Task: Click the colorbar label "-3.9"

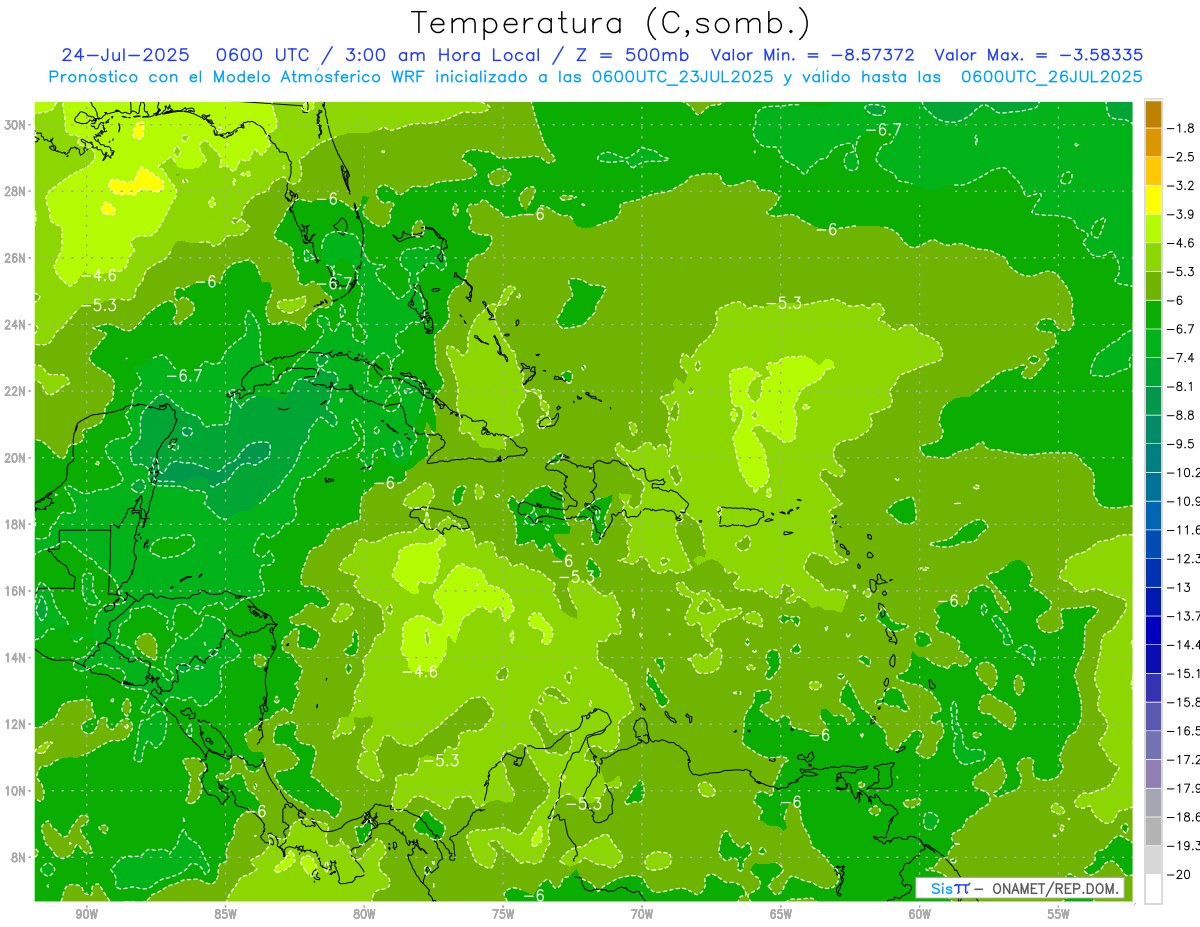Action: pyautogui.click(x=1183, y=214)
